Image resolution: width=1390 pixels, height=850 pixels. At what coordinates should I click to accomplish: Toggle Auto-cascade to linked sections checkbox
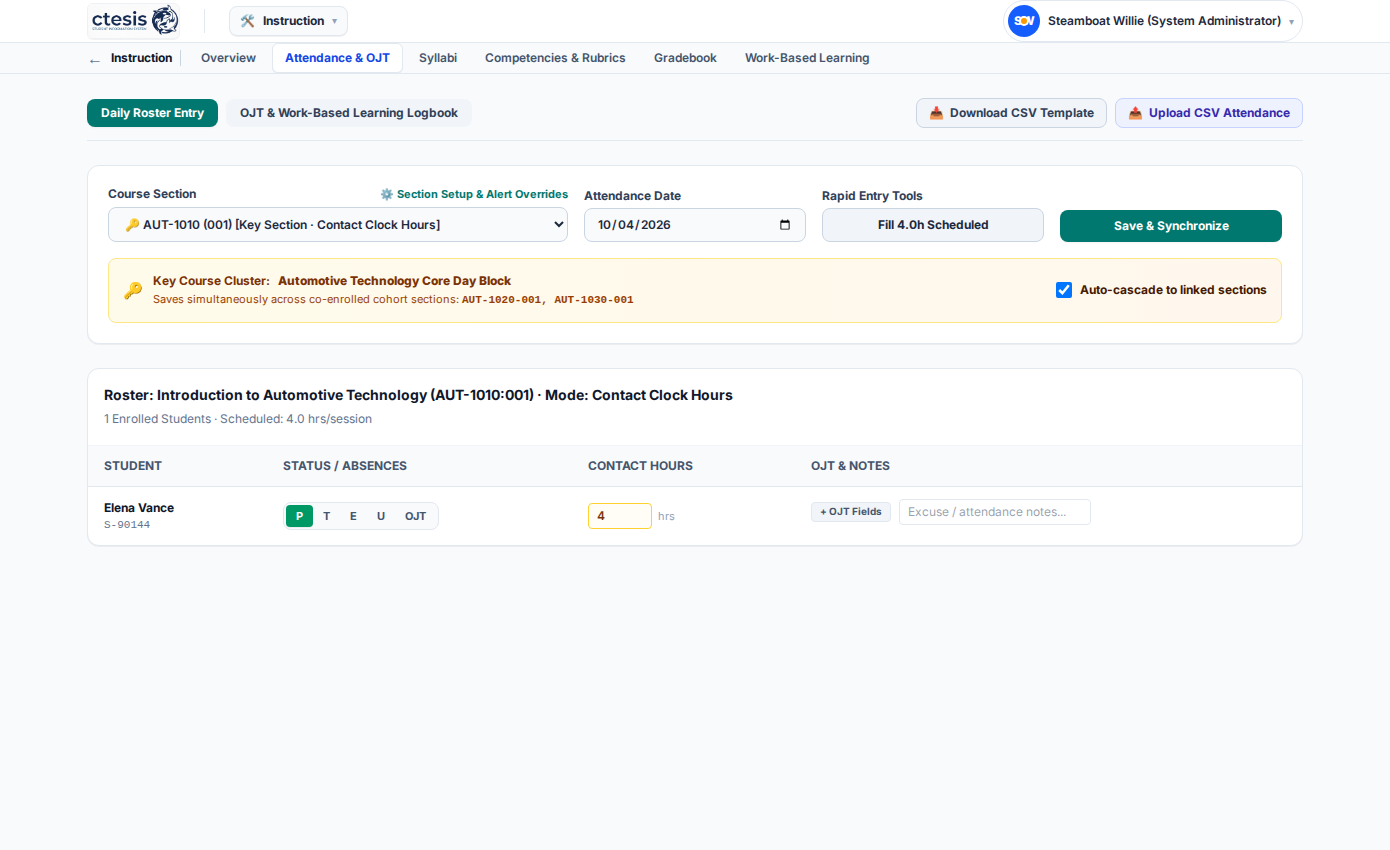coord(1064,290)
